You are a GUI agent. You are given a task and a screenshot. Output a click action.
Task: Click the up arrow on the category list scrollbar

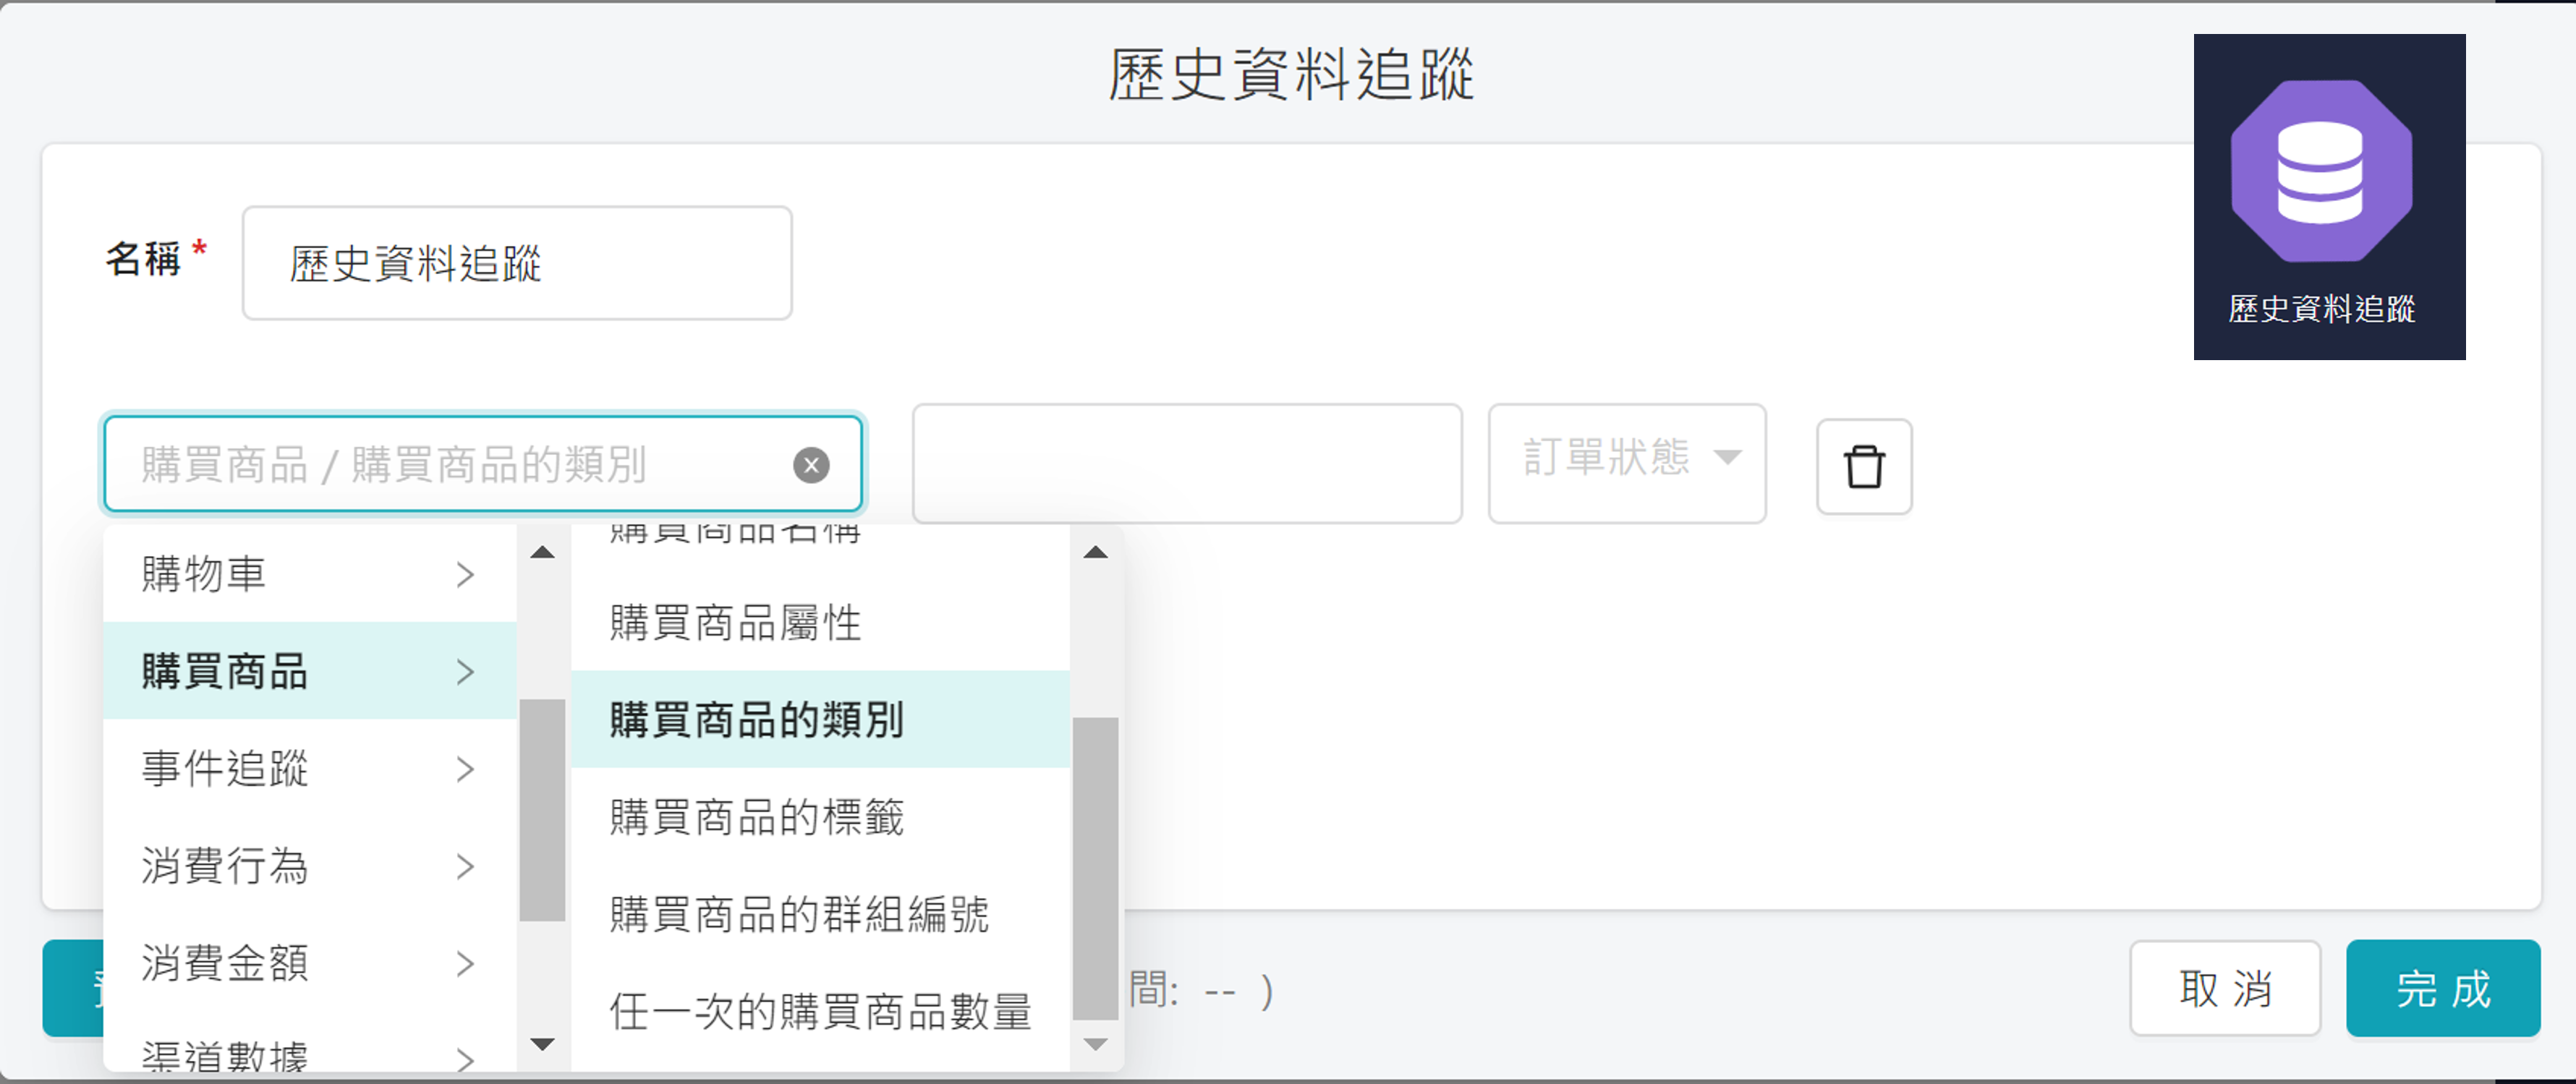tap(542, 553)
